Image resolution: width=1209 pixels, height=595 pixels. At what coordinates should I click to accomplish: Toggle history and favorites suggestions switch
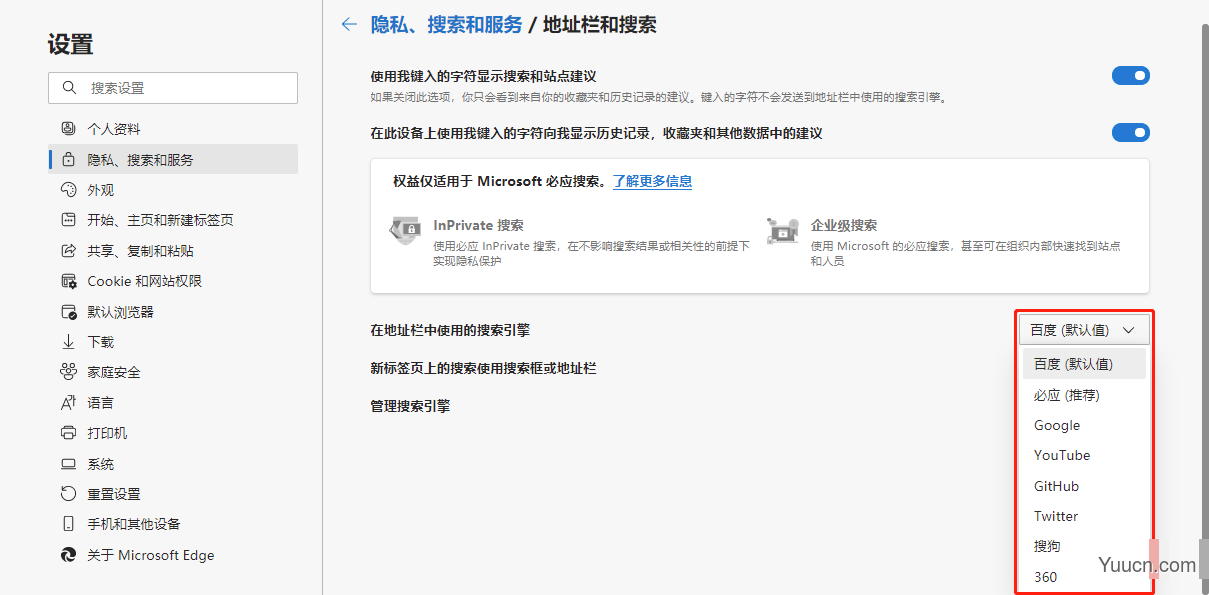point(1131,133)
